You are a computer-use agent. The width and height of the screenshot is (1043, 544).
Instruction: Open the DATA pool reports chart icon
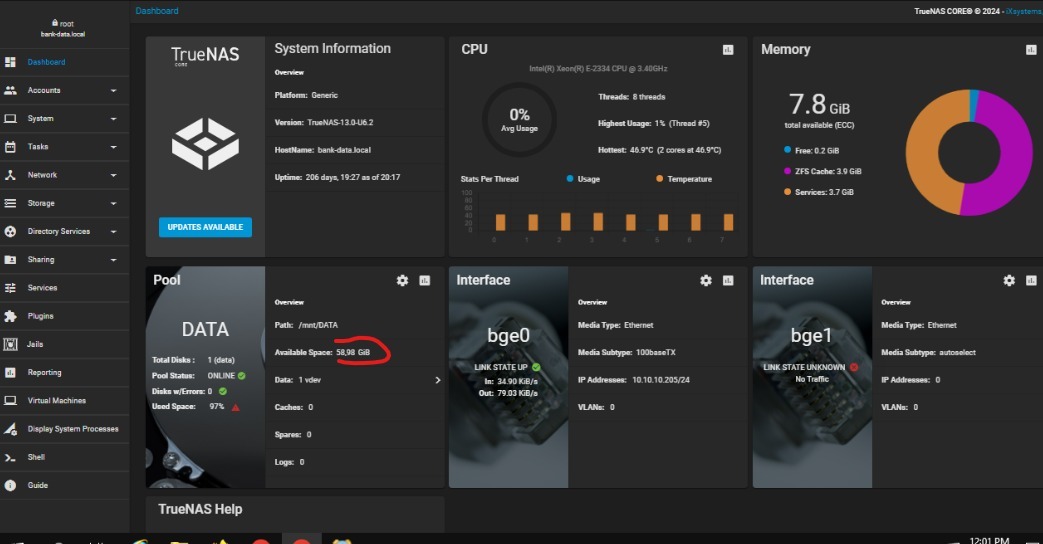point(425,281)
